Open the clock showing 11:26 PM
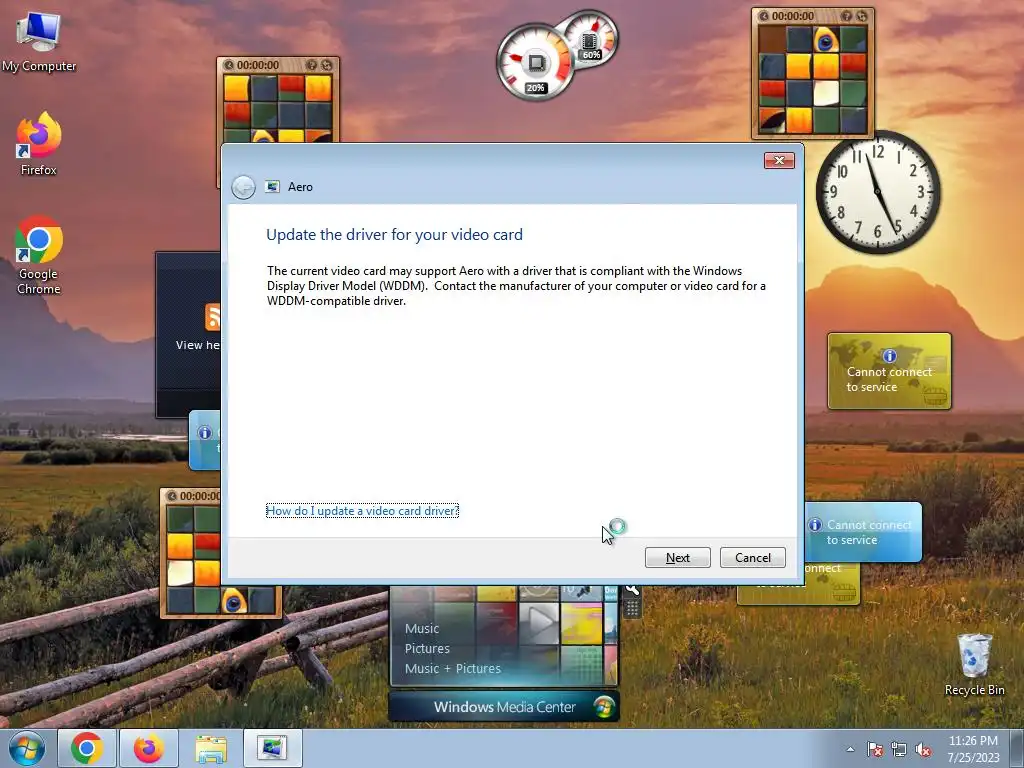 (973, 748)
